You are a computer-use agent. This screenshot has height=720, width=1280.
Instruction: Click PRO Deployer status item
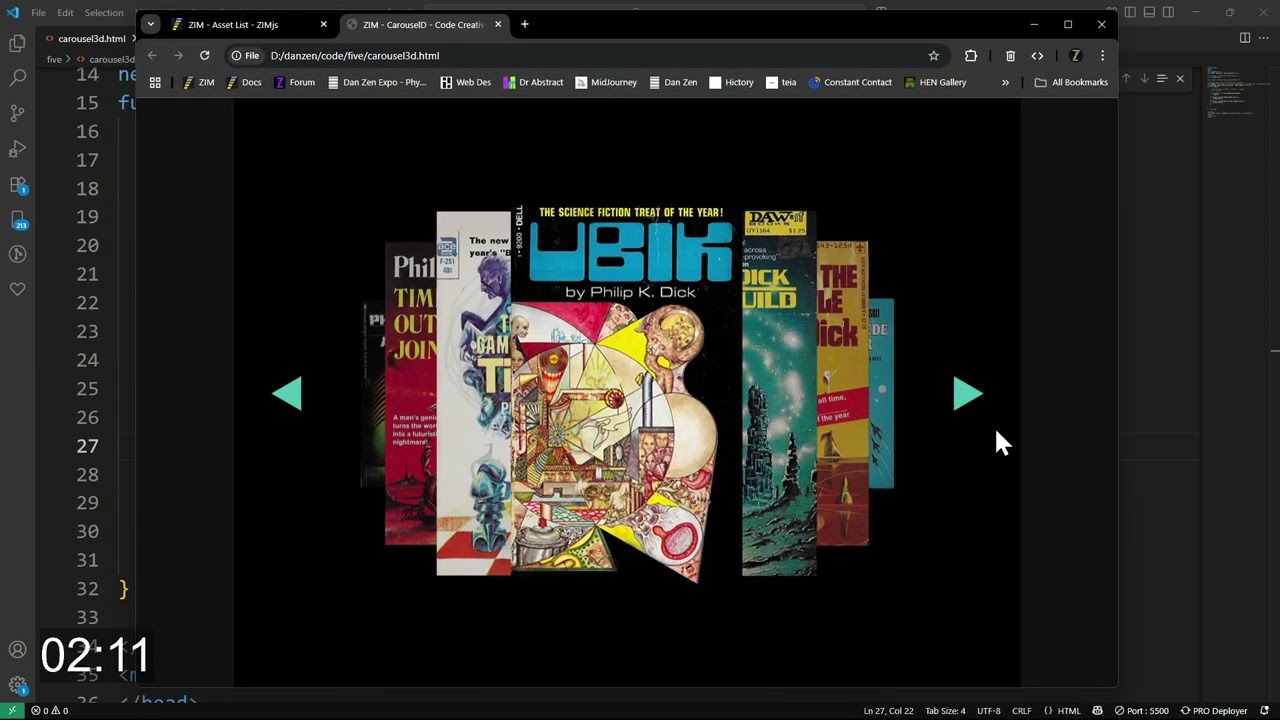coord(1213,711)
